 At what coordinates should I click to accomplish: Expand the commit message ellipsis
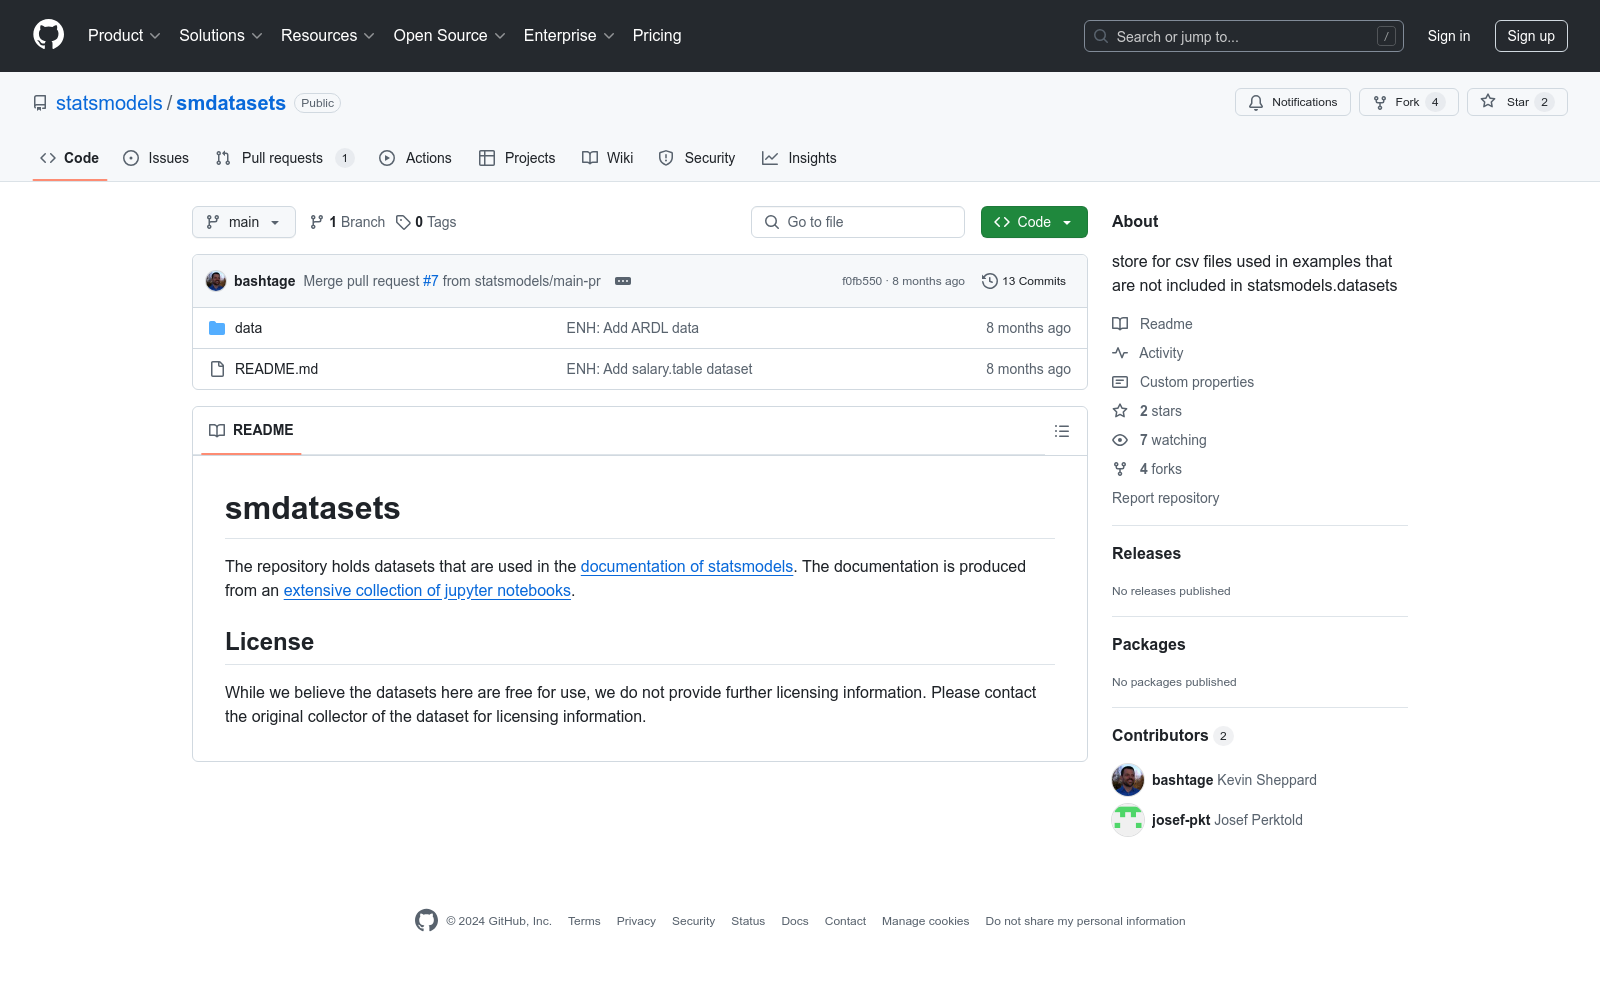click(623, 281)
